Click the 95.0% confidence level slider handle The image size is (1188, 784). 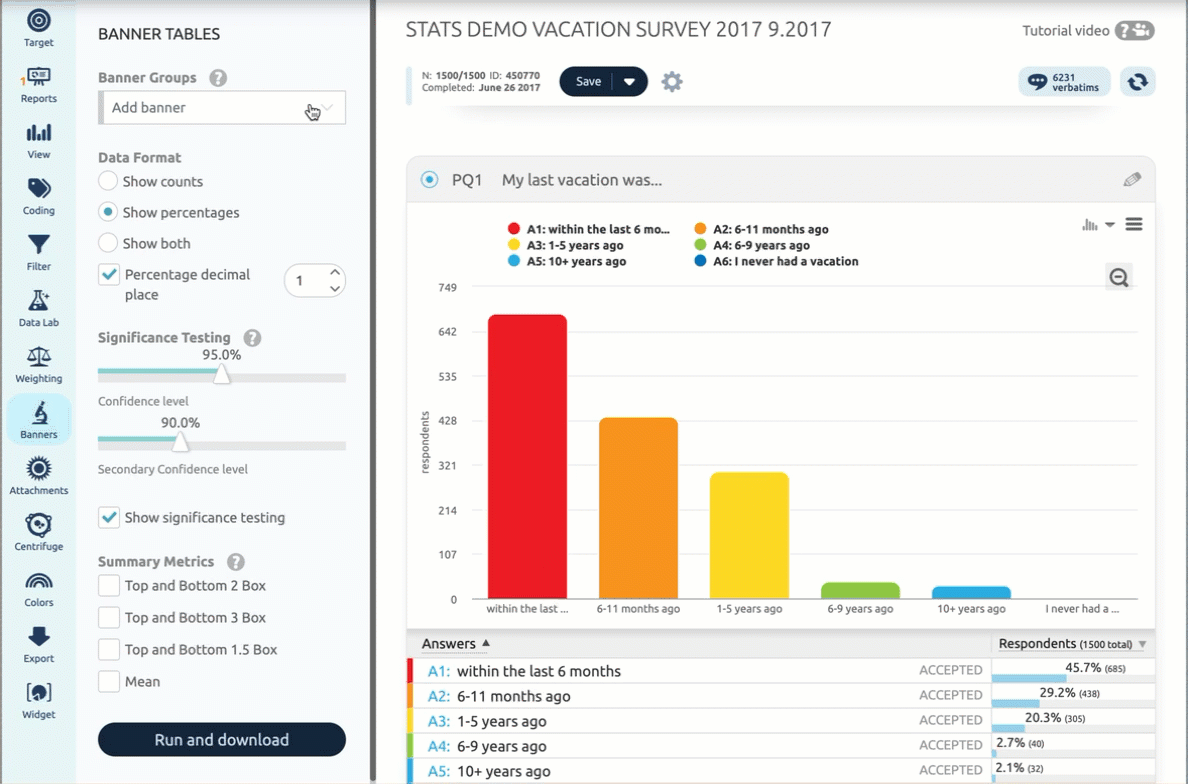click(x=222, y=375)
